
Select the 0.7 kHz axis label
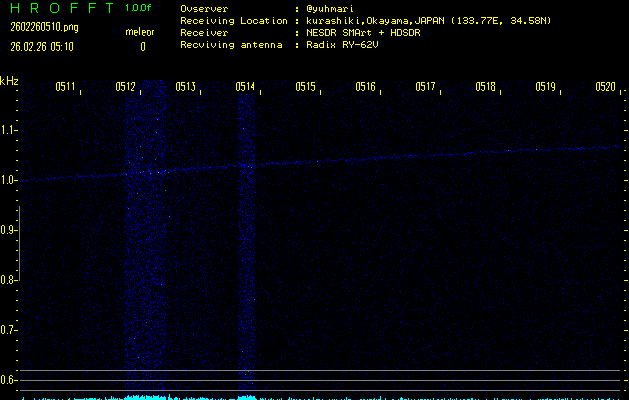click(10, 330)
